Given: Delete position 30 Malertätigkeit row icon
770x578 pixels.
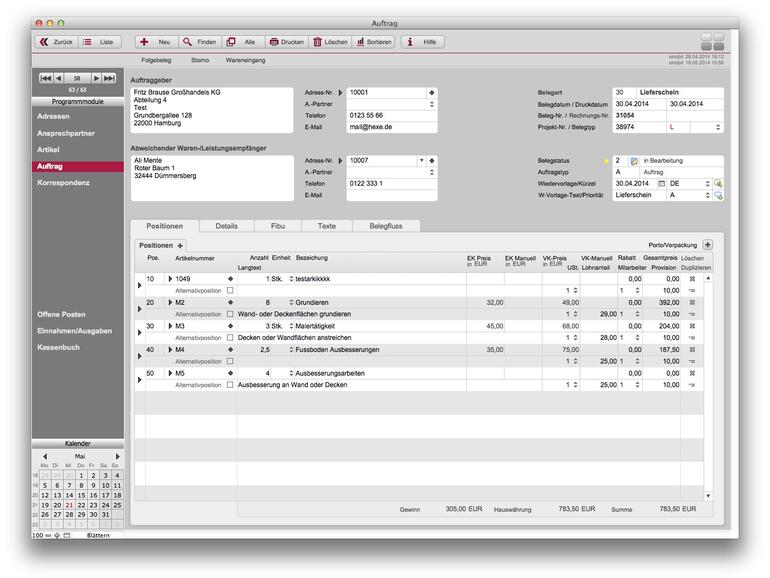Looking at the screenshot, I should [692, 326].
